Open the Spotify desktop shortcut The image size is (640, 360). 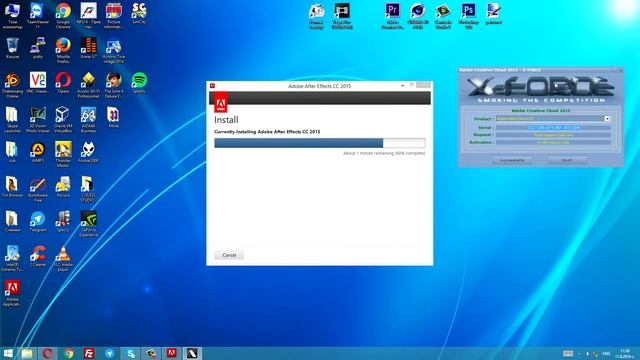pos(139,83)
